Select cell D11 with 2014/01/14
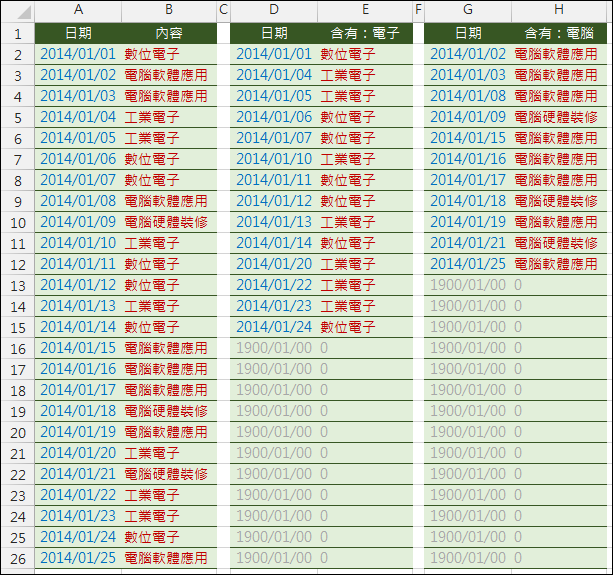Screen dimensions: 613x575 click(274, 243)
